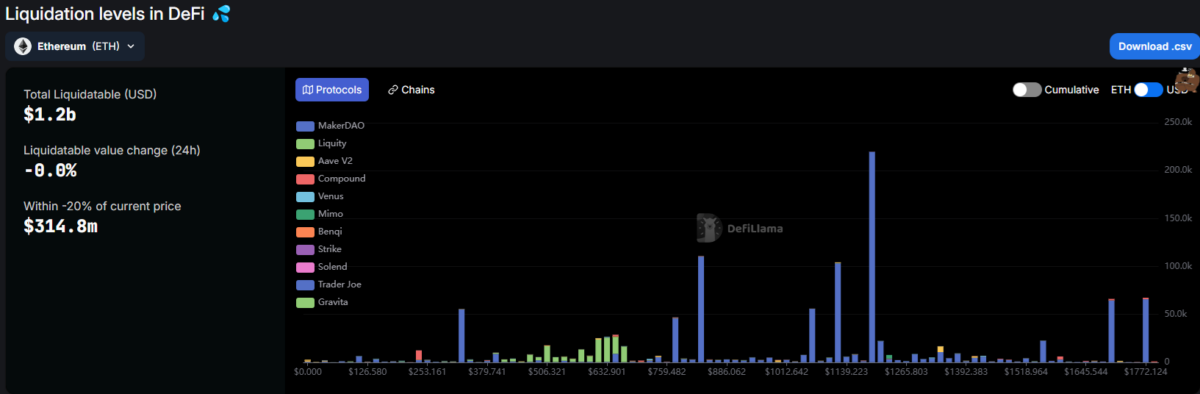This screenshot has width=1200, height=394.
Task: Click the $1139.223 x-axis label
Action: 845,371
